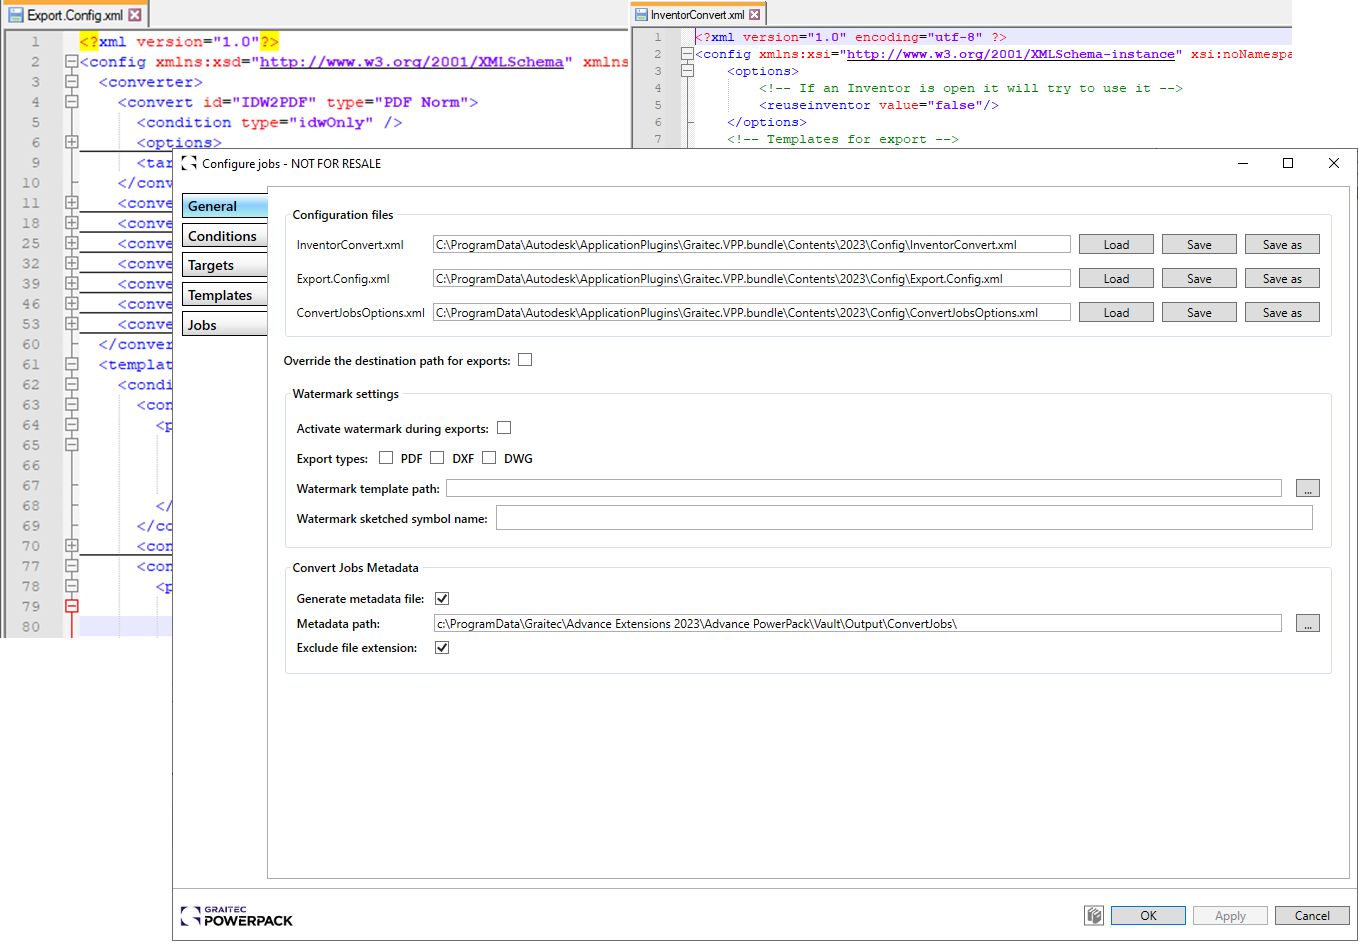1360x944 pixels.
Task: Expand the folded block at line 53
Action: tap(72, 323)
